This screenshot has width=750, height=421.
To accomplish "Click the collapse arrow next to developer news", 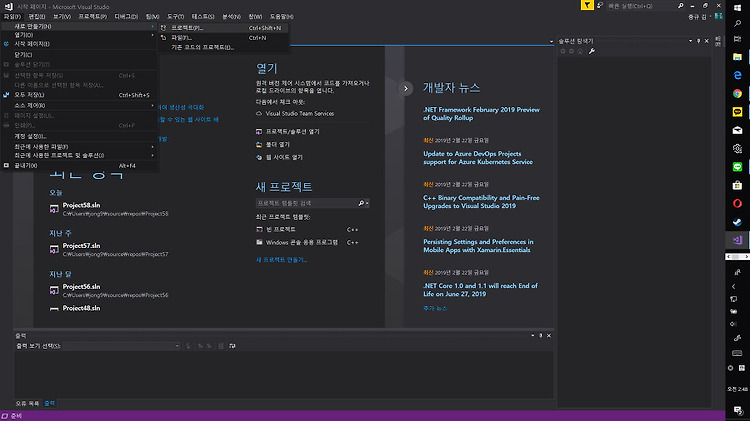I will tap(406, 89).
